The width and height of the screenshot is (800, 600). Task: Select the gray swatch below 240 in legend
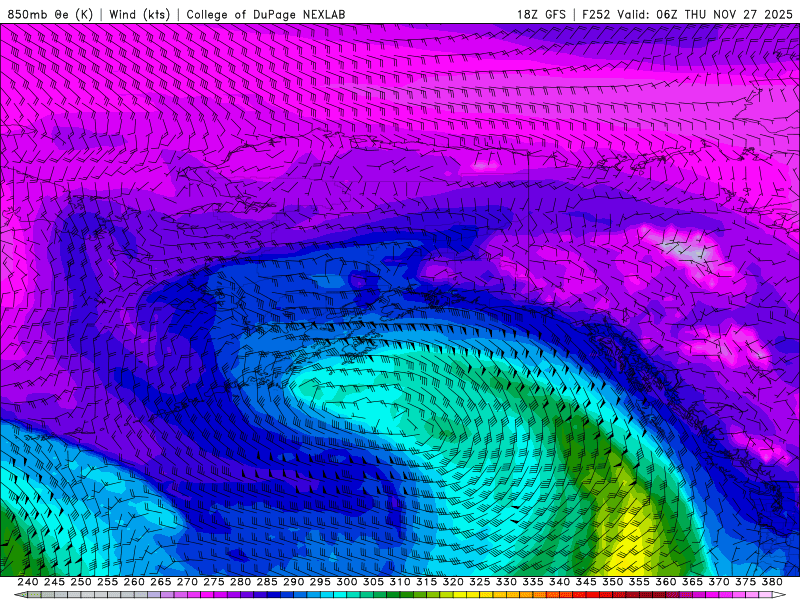(34, 595)
